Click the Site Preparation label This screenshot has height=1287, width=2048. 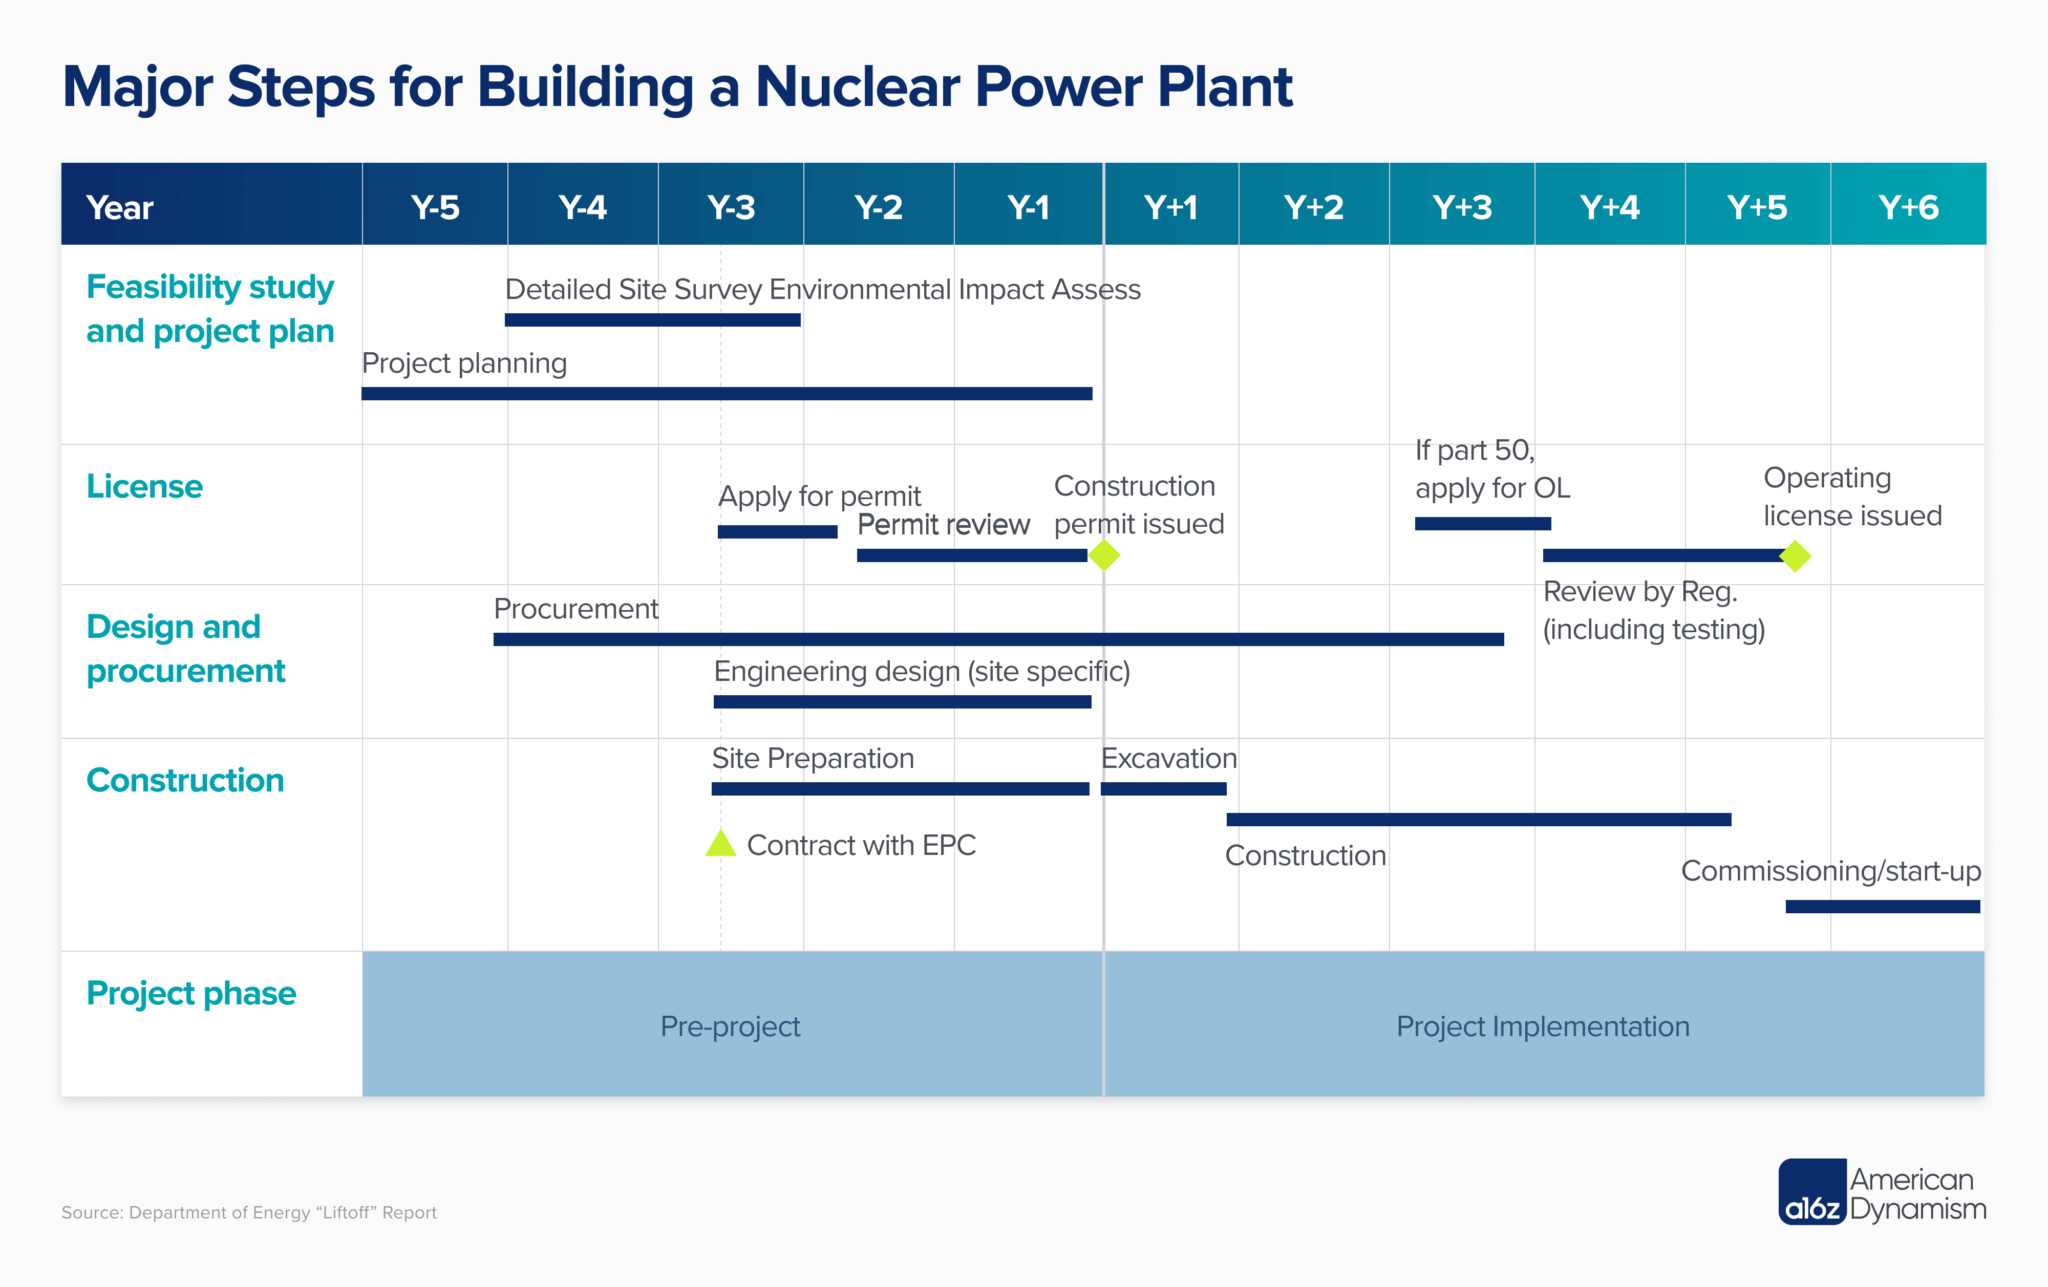click(x=813, y=759)
